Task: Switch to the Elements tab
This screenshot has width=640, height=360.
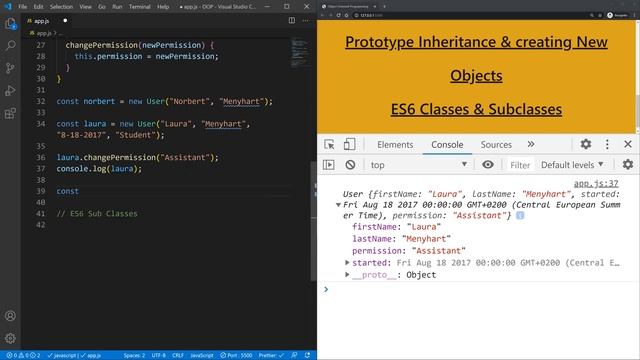Action: pos(395,144)
